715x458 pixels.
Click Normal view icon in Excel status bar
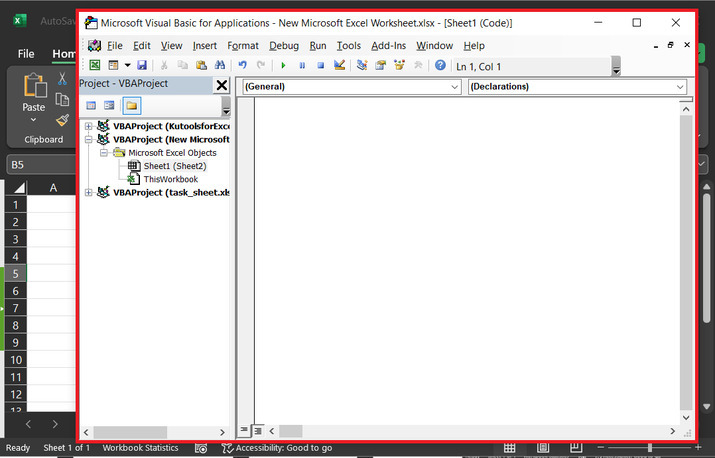tap(509, 448)
